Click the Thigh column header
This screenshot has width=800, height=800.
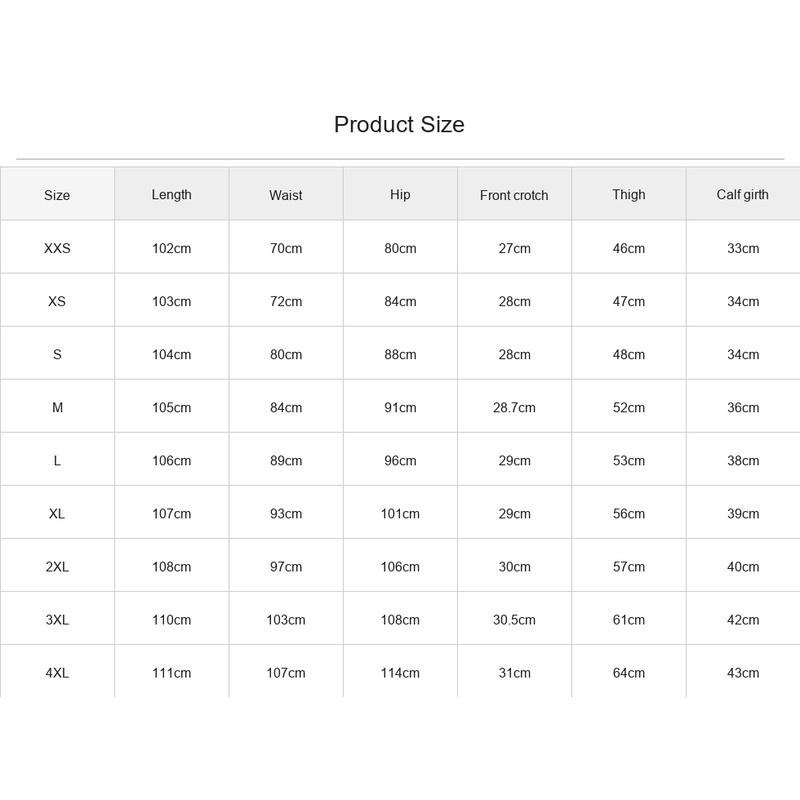coord(629,194)
